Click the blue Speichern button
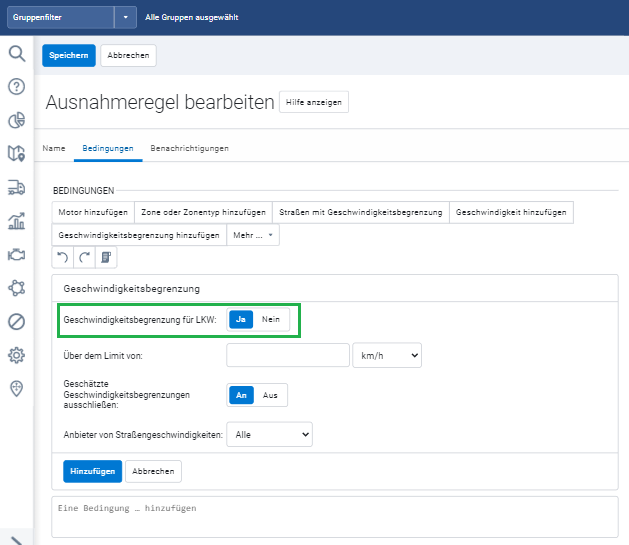Viewport: 629px width, 545px height. click(x=69, y=56)
